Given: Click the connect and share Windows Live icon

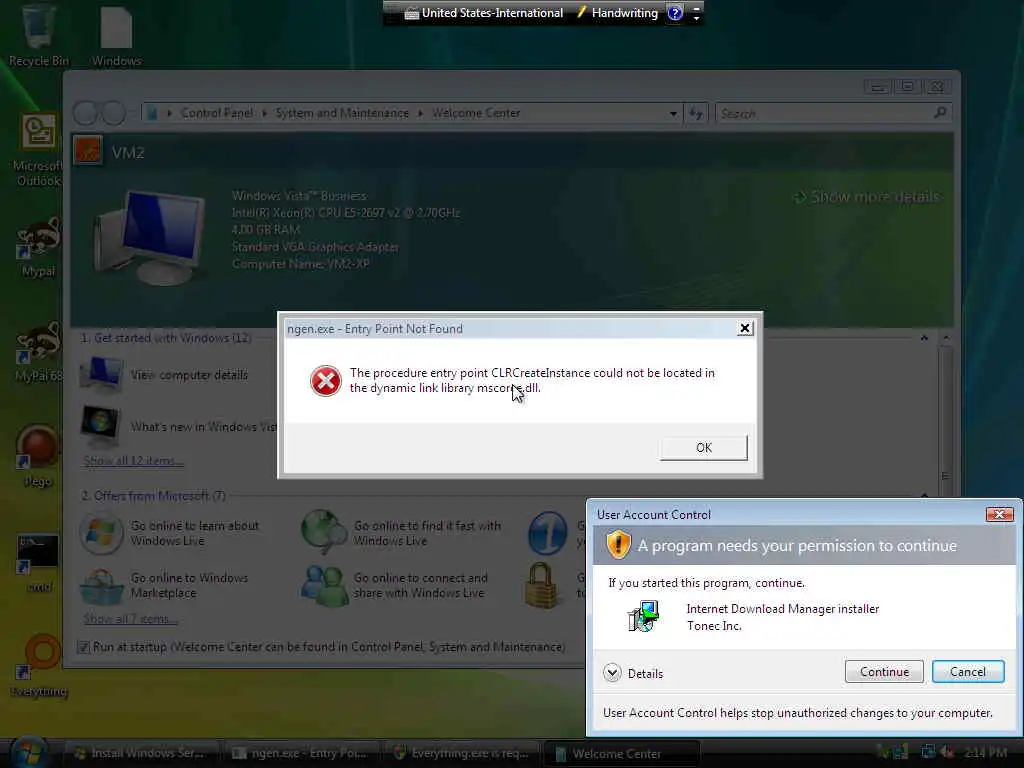Looking at the screenshot, I should click(x=324, y=585).
